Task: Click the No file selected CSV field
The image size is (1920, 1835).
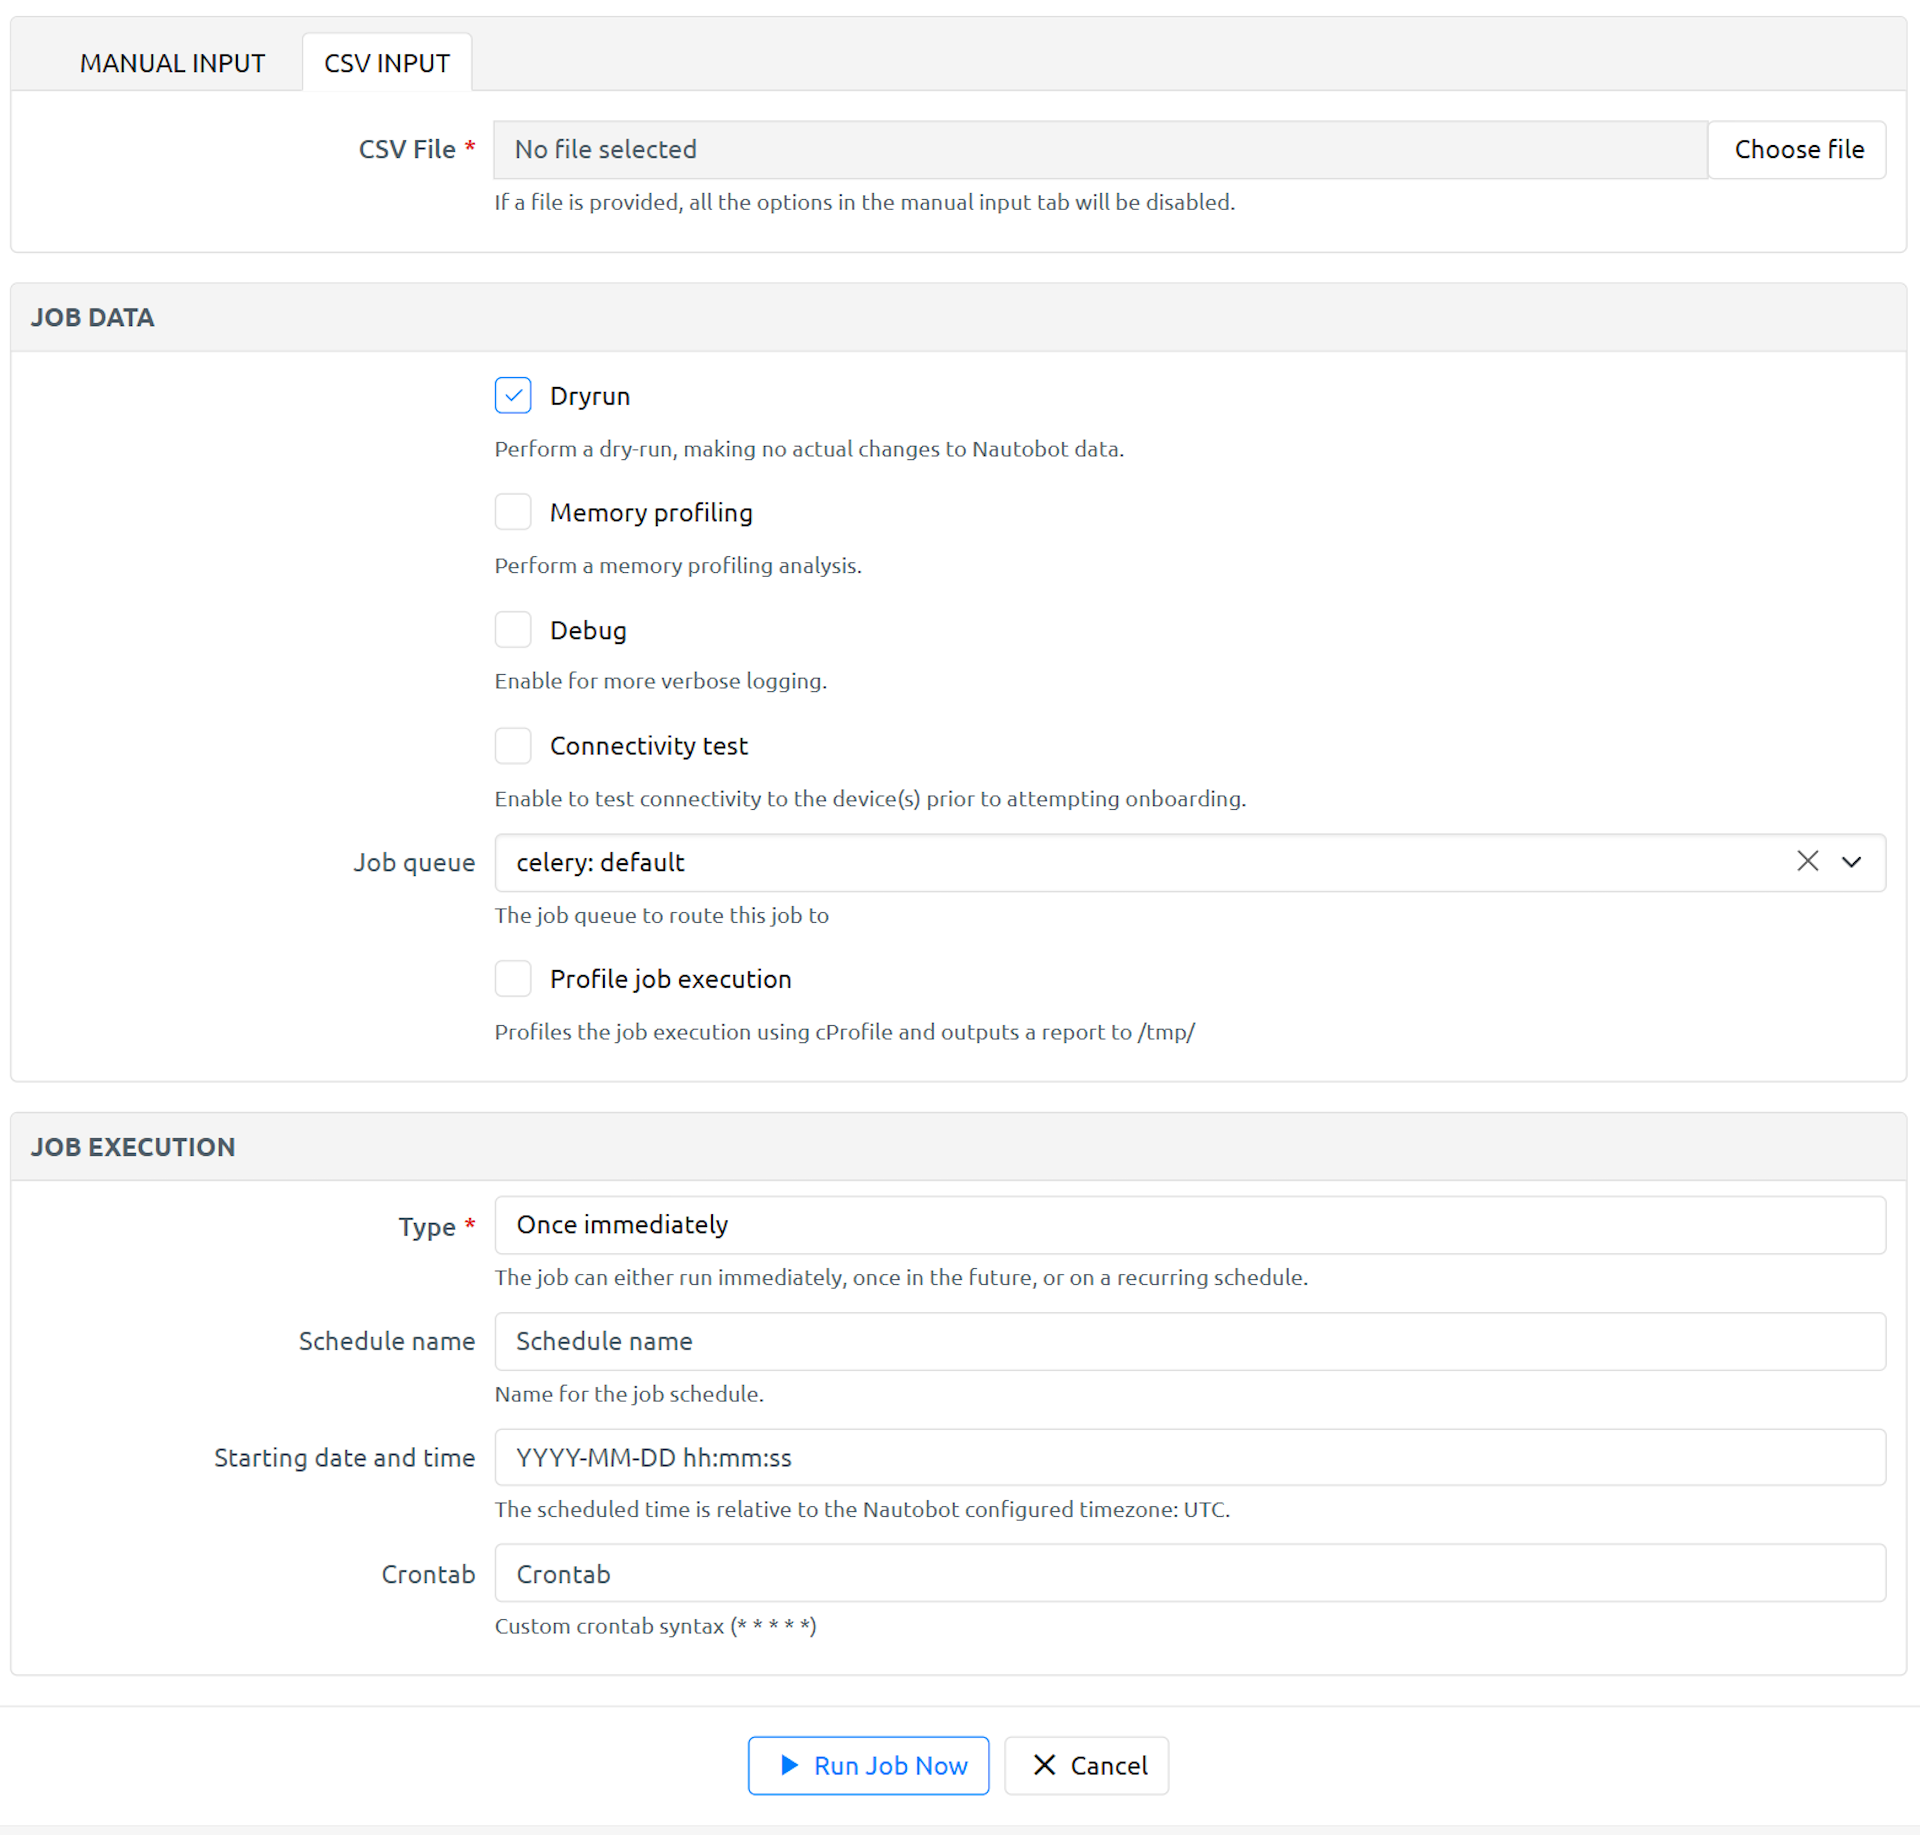Action: pos(1099,150)
